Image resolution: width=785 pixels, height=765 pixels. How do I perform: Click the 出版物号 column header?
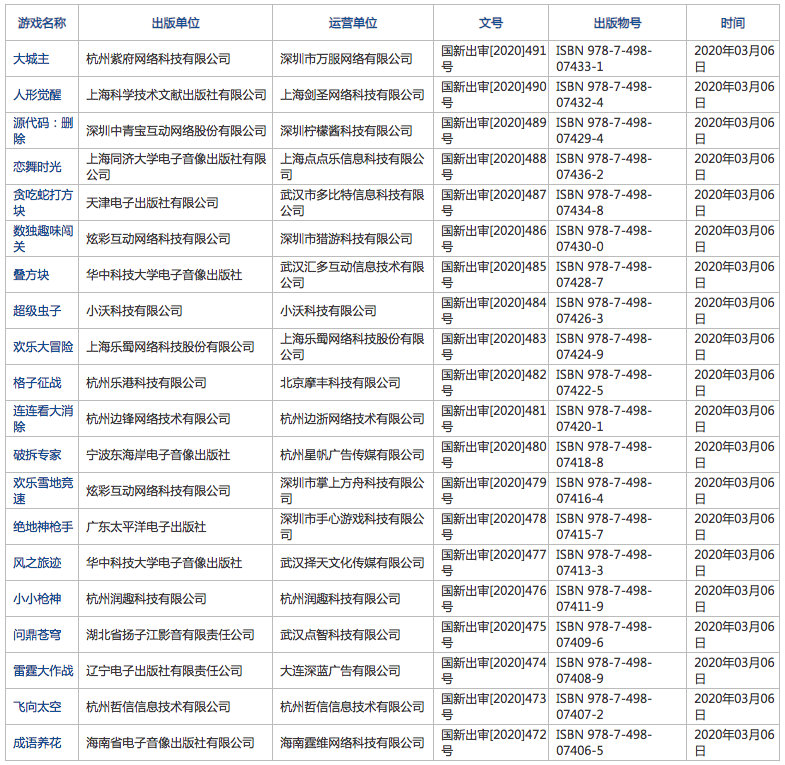[617, 23]
